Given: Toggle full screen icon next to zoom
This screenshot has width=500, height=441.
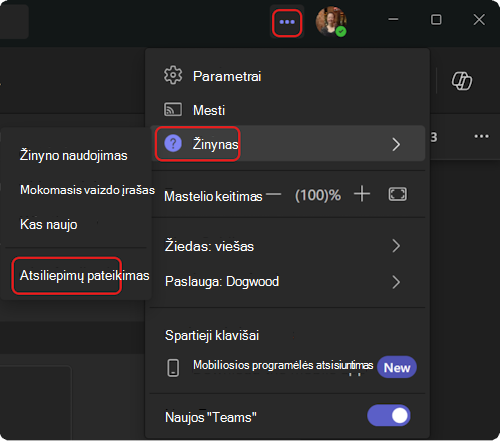Looking at the screenshot, I should click(398, 194).
